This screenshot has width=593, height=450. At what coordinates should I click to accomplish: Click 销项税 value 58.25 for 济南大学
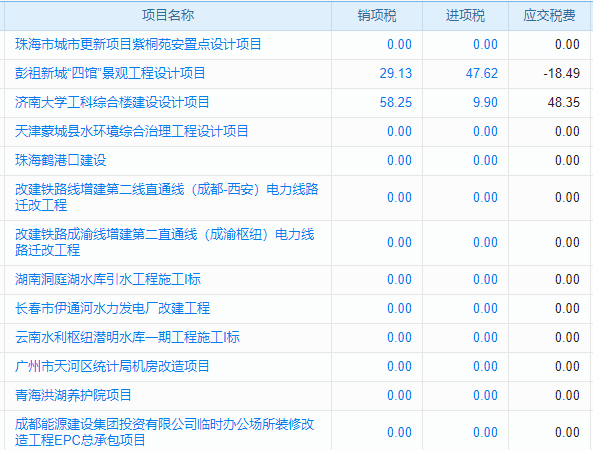click(x=396, y=102)
